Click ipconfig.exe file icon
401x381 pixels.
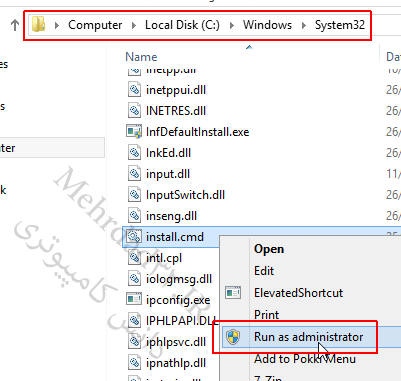click(134, 299)
